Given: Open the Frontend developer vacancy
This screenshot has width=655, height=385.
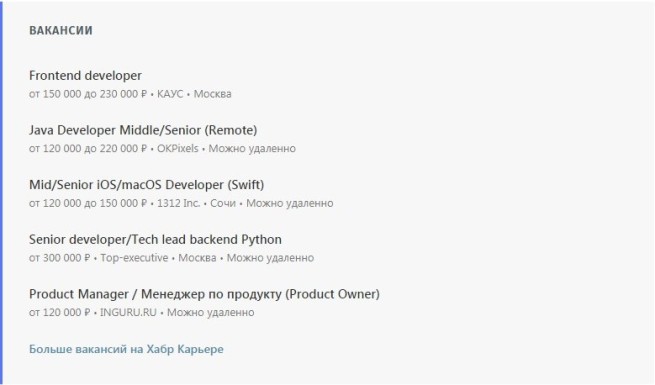Looking at the screenshot, I should point(85,76).
